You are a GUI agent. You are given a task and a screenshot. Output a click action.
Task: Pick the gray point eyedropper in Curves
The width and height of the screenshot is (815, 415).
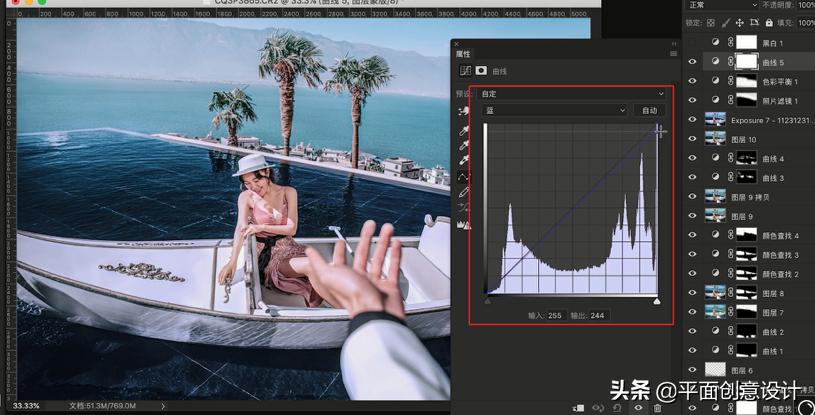464,146
